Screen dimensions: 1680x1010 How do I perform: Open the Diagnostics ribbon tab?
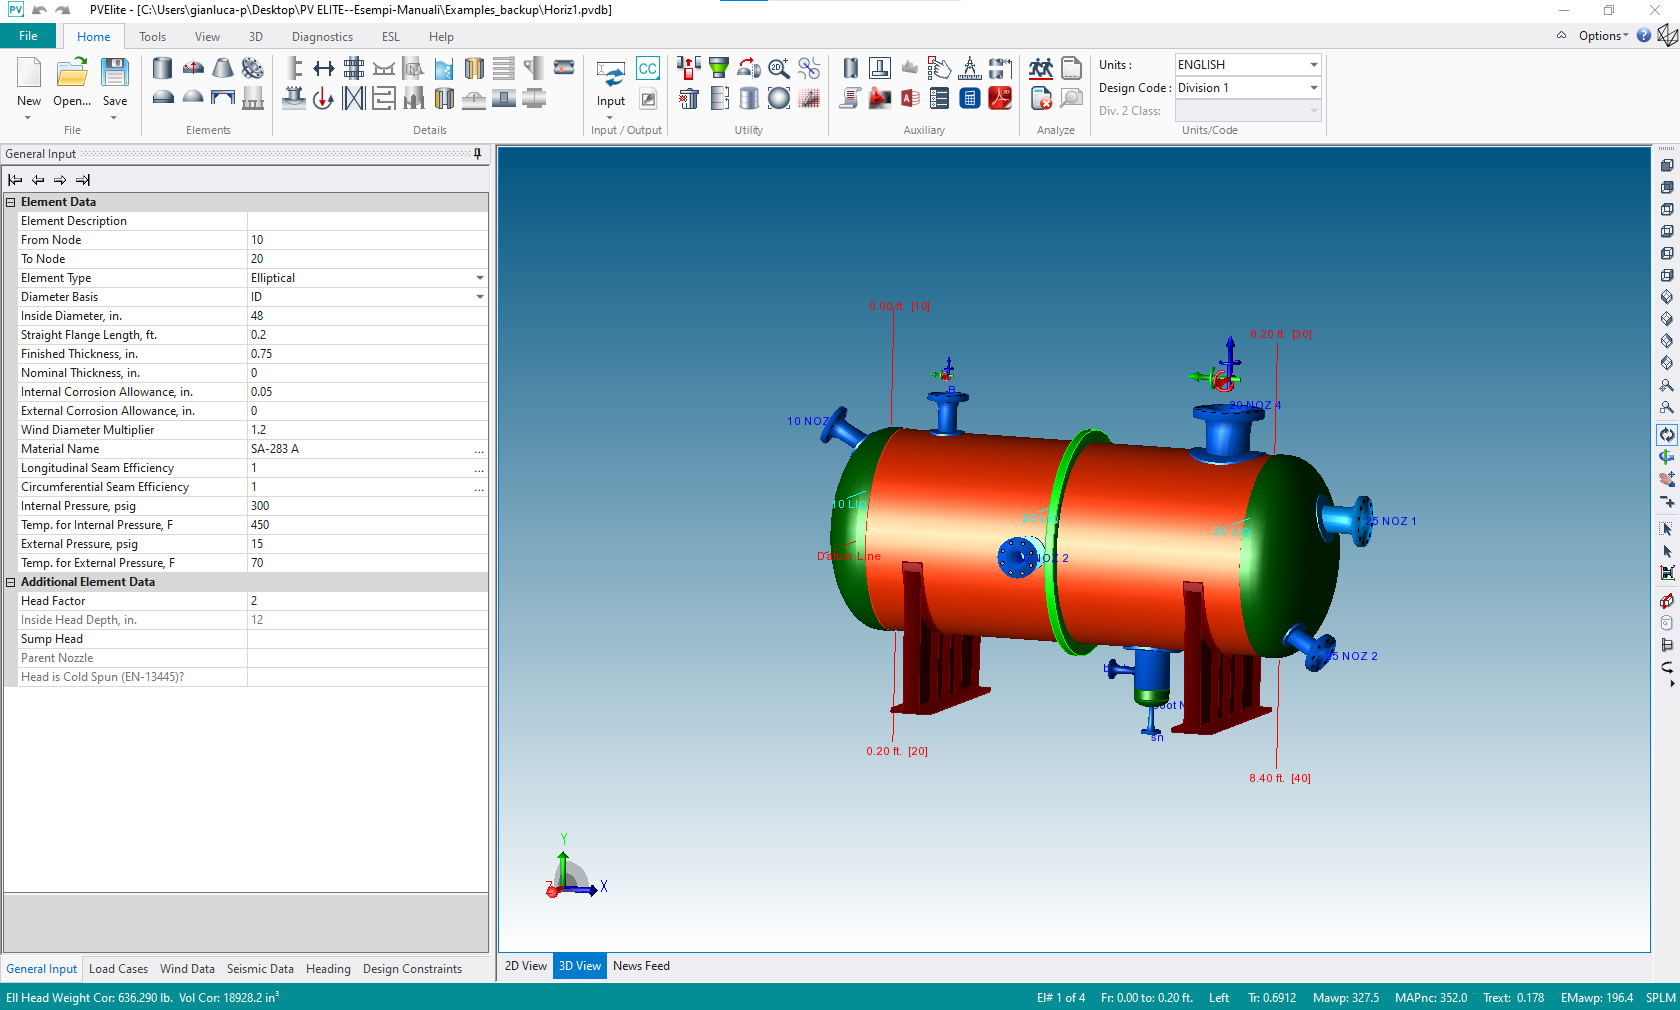322,37
